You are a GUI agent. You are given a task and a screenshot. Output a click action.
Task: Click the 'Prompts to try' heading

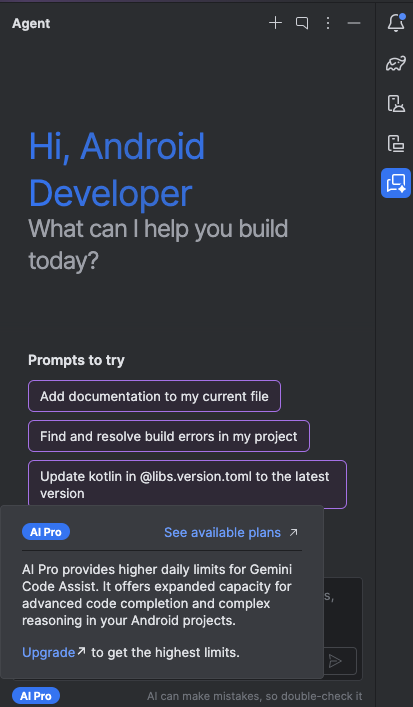pyautogui.click(x=76, y=360)
